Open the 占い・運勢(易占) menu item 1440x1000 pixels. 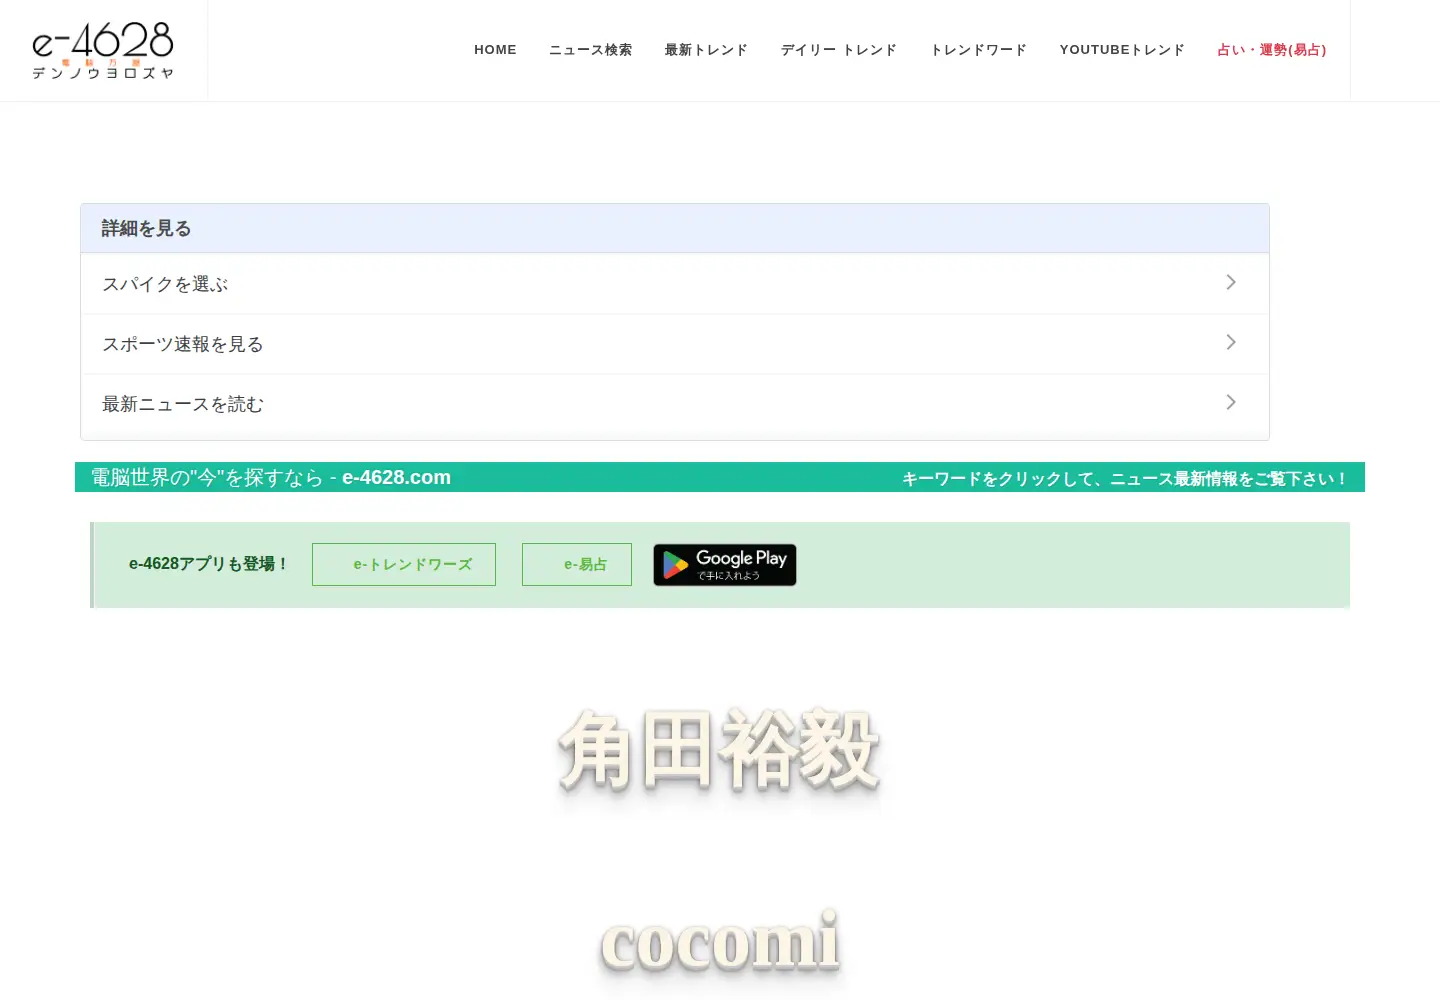(1272, 50)
